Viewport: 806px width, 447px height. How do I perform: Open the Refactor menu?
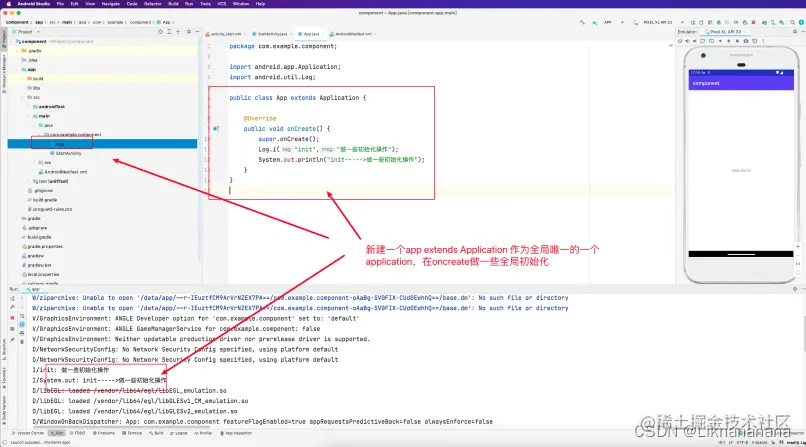coord(153,4)
